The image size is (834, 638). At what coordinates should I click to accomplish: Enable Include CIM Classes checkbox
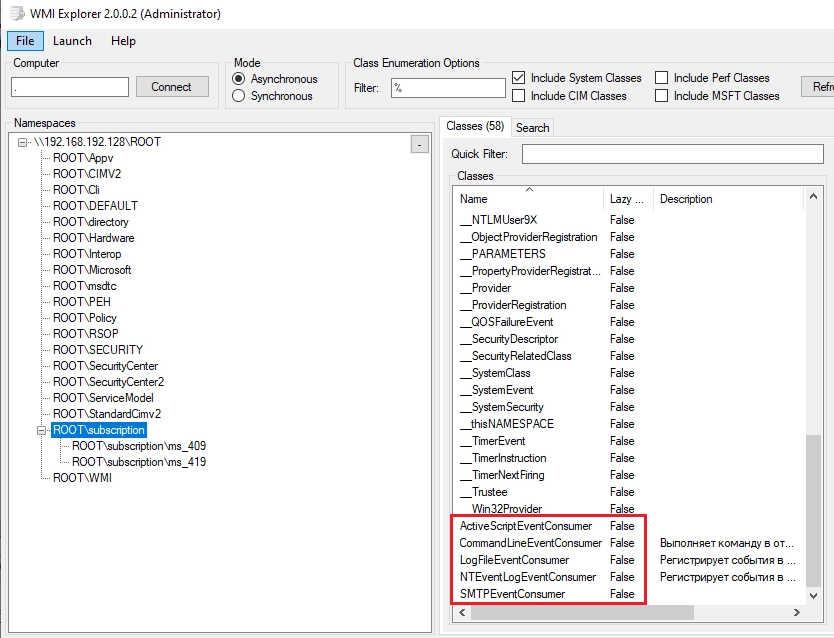[519, 96]
